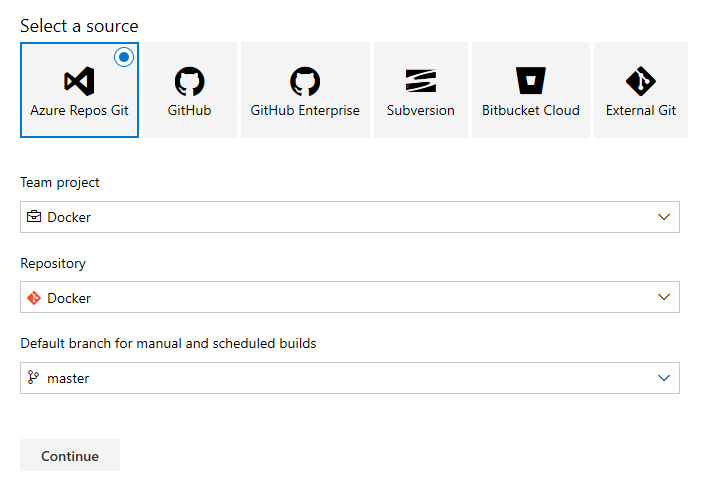This screenshot has width=715, height=495.
Task: Click the Docker text in Repository field
Action: [69, 298]
